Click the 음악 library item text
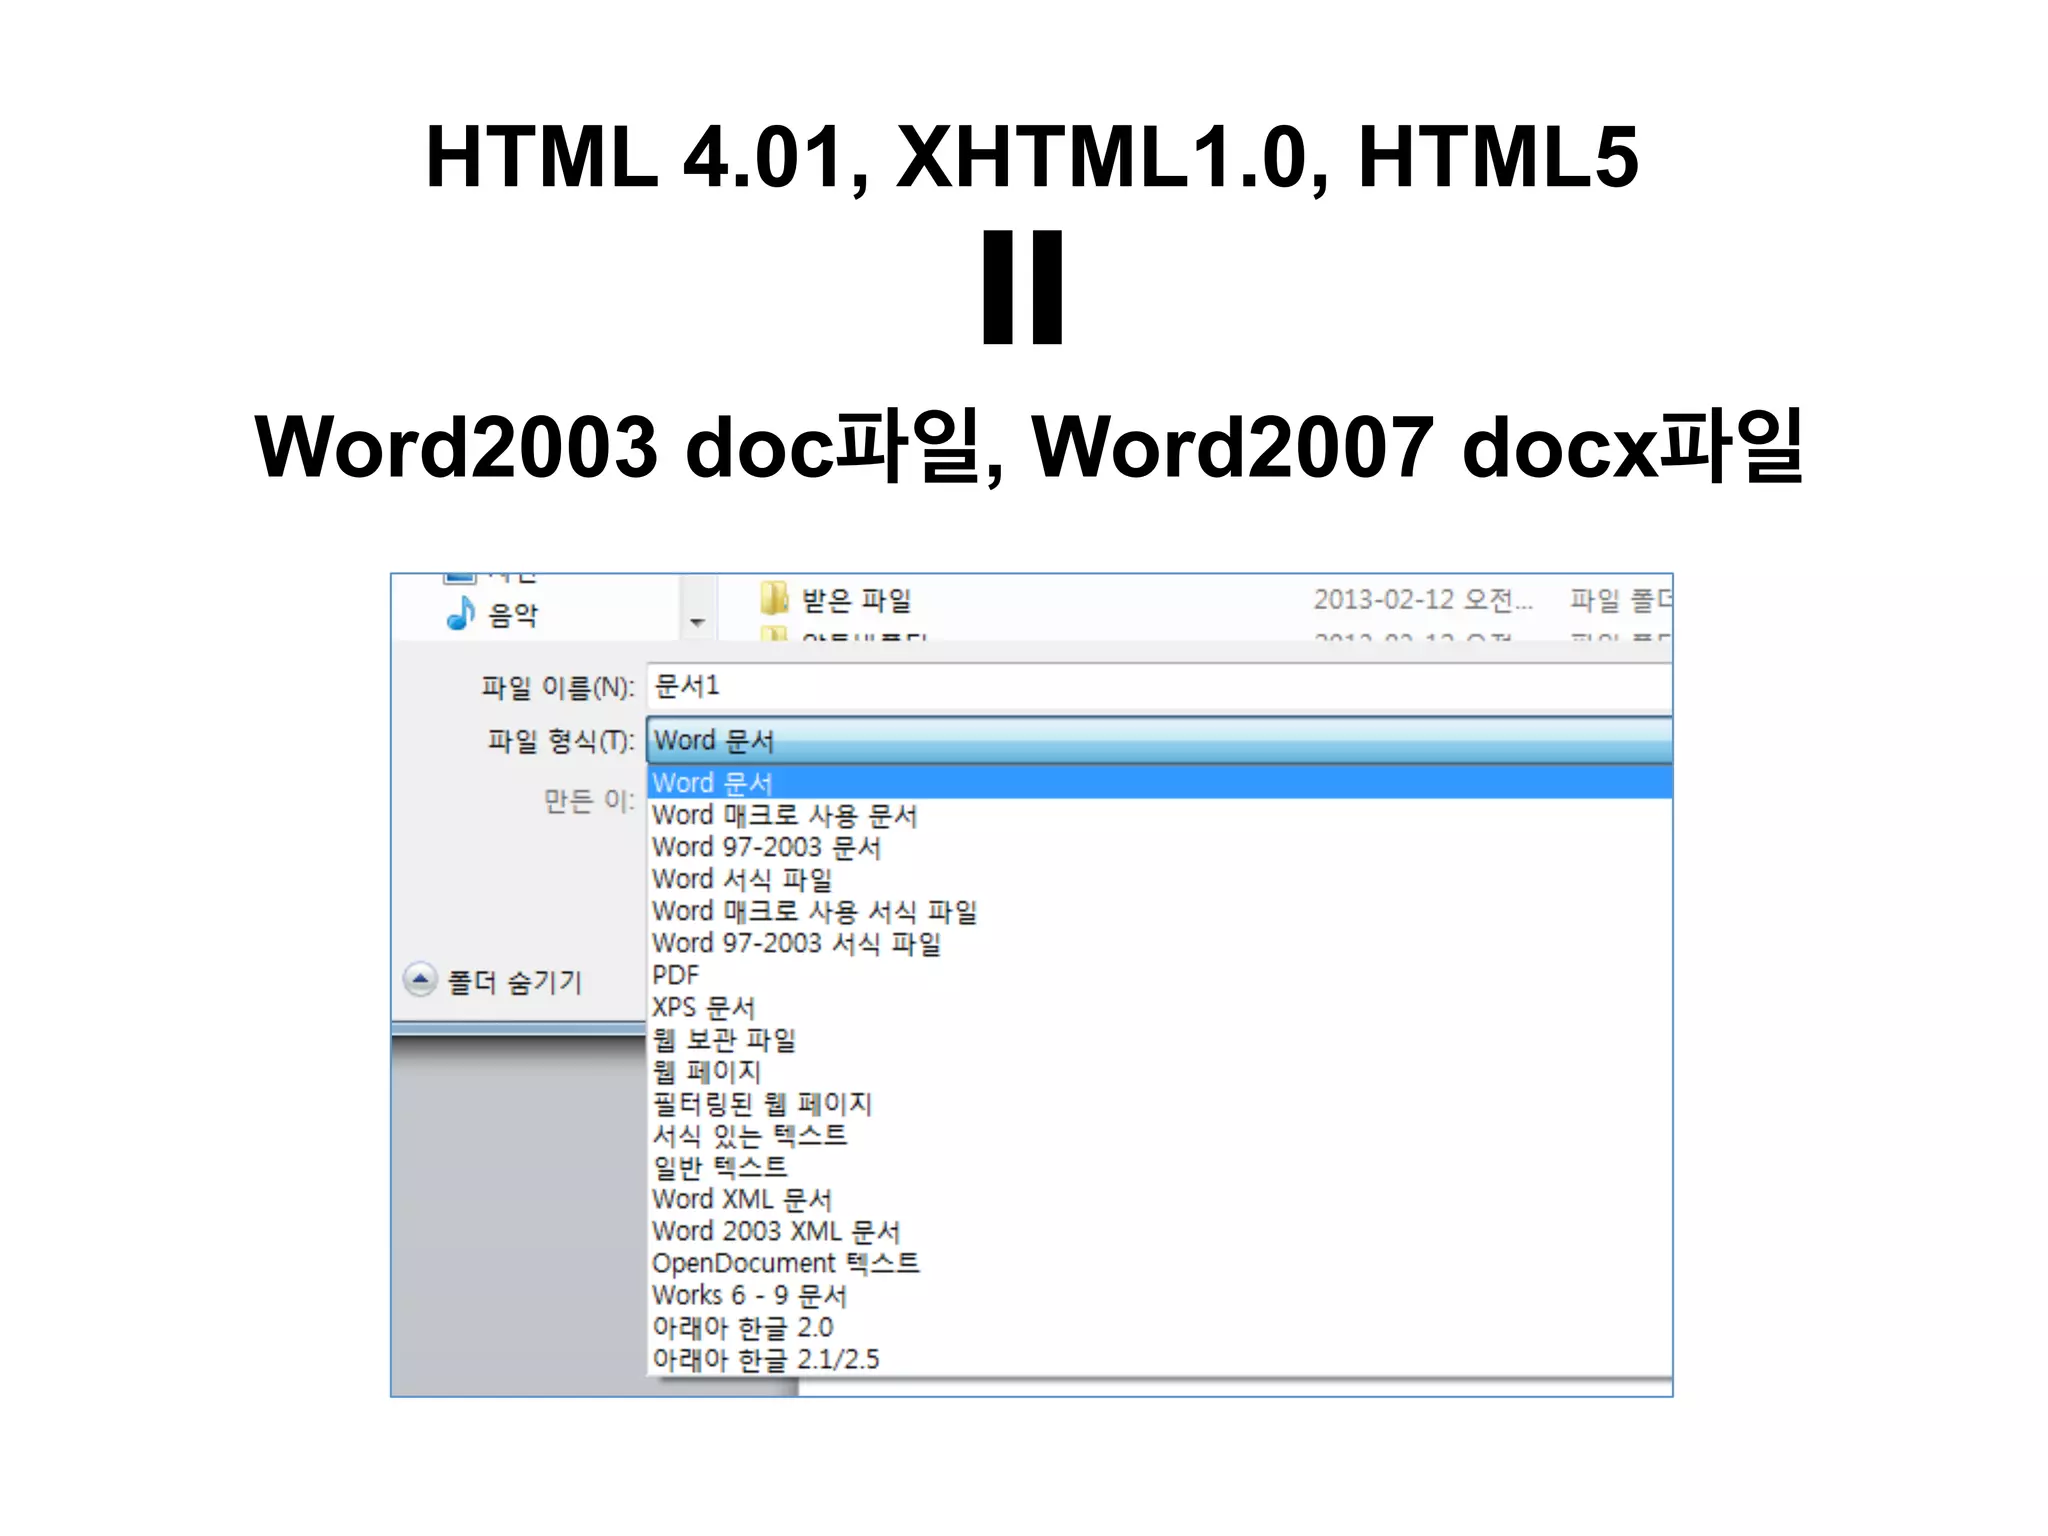 pos(512,614)
